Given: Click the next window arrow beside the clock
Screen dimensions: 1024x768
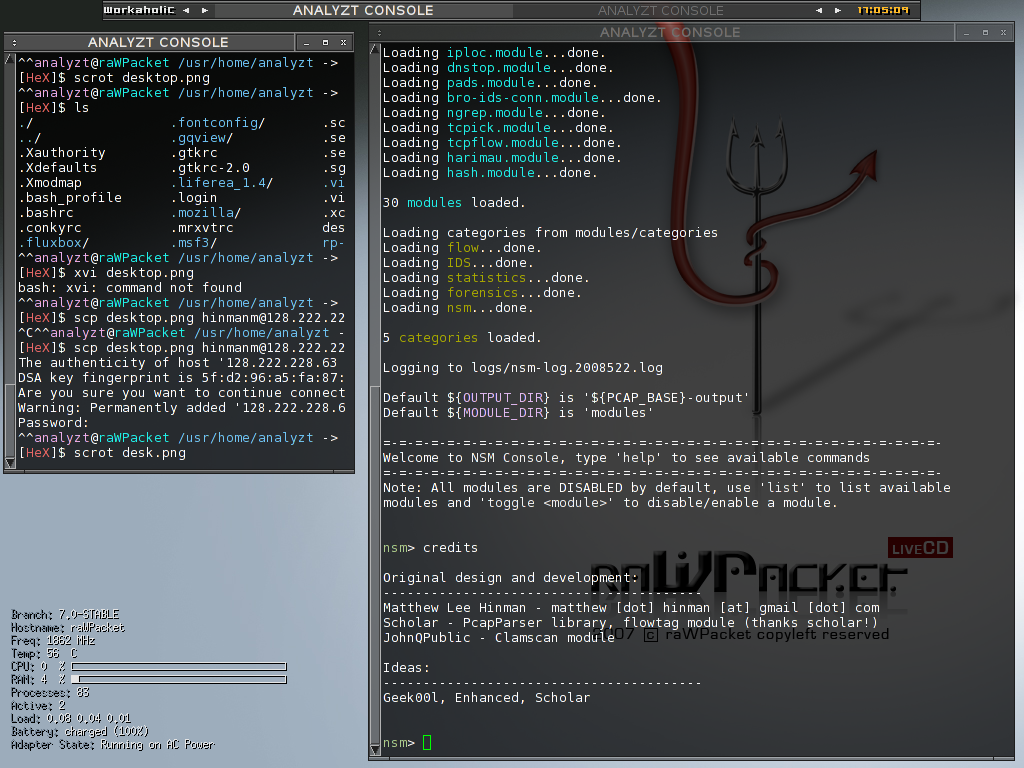Looking at the screenshot, I should coord(838,10).
